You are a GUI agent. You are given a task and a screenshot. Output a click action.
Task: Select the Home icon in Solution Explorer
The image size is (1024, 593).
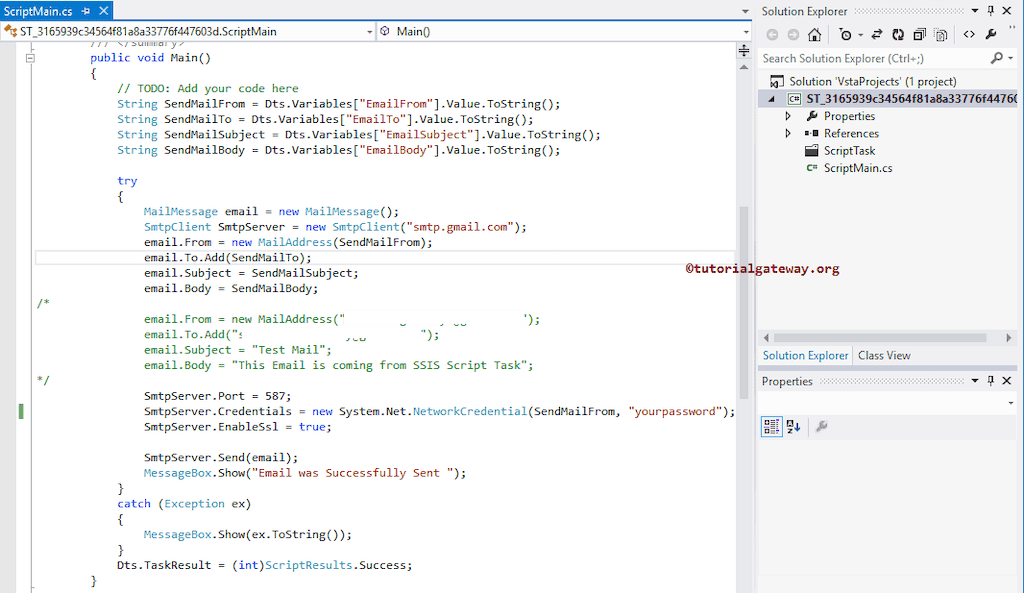pyautogui.click(x=813, y=34)
